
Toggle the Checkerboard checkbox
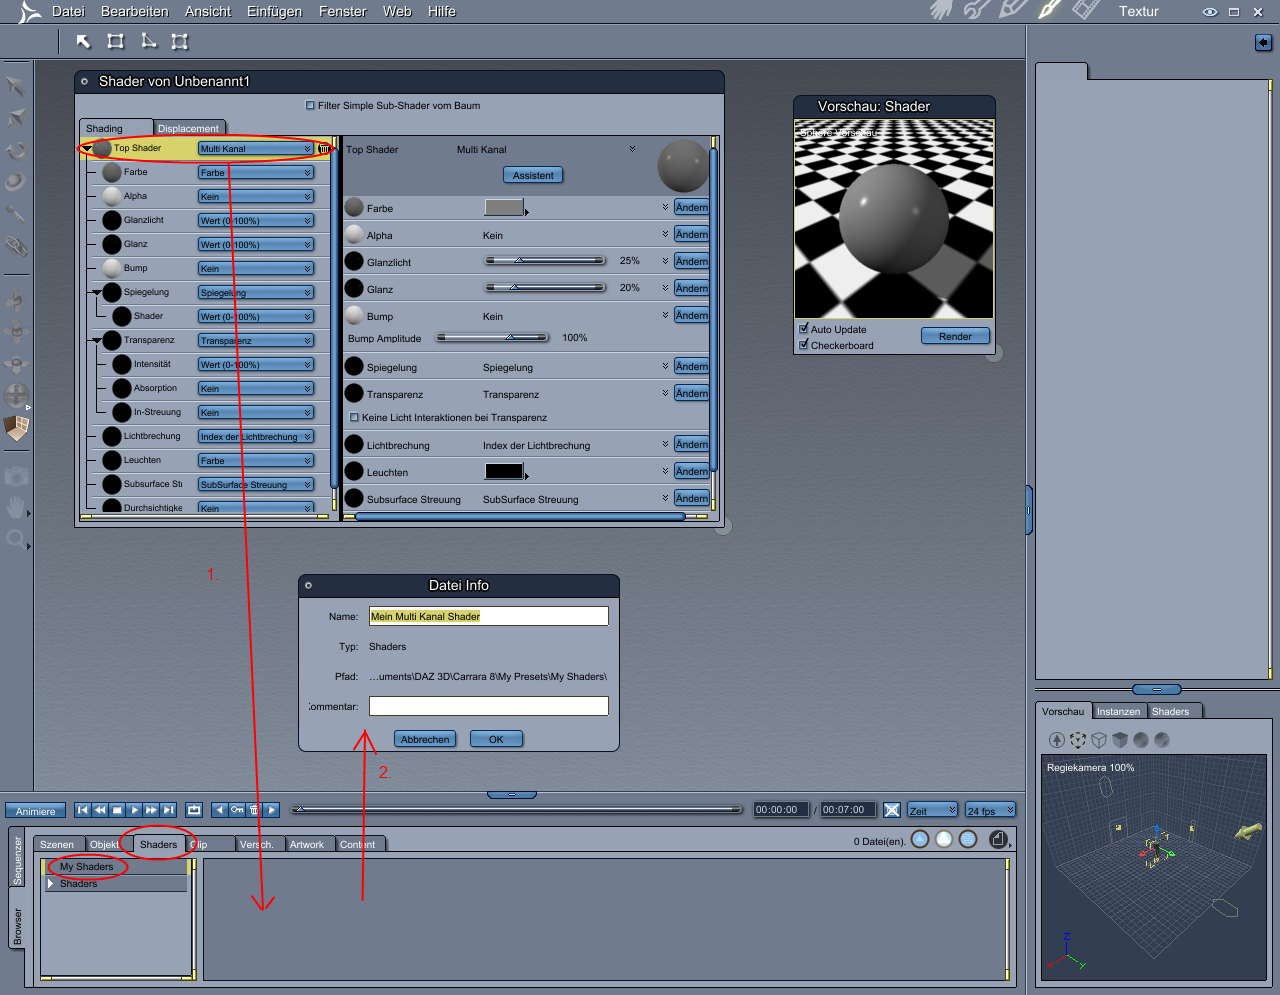point(803,345)
